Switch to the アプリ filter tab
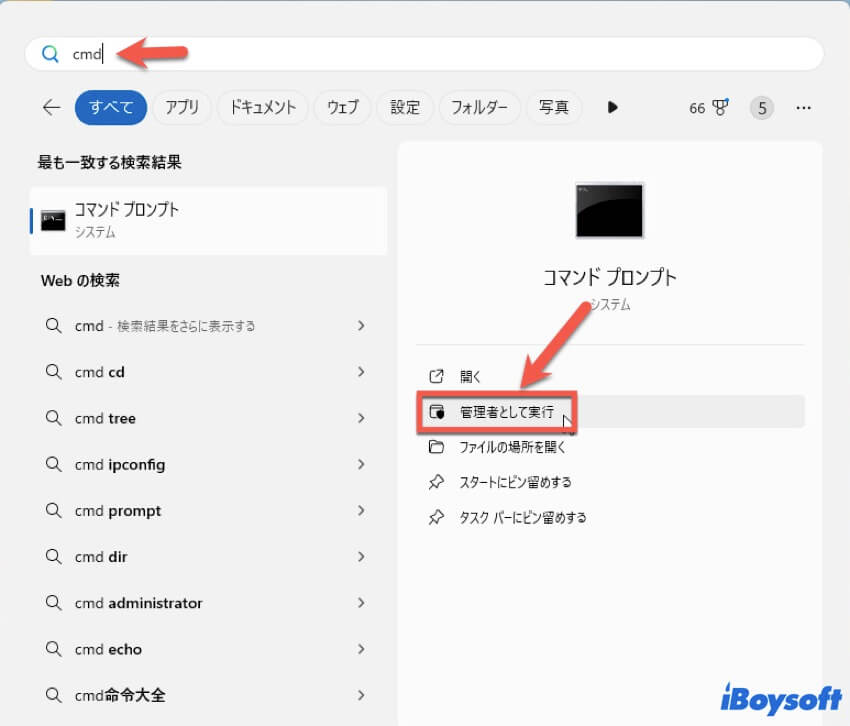Viewport: 850px width, 726px height. tap(182, 107)
